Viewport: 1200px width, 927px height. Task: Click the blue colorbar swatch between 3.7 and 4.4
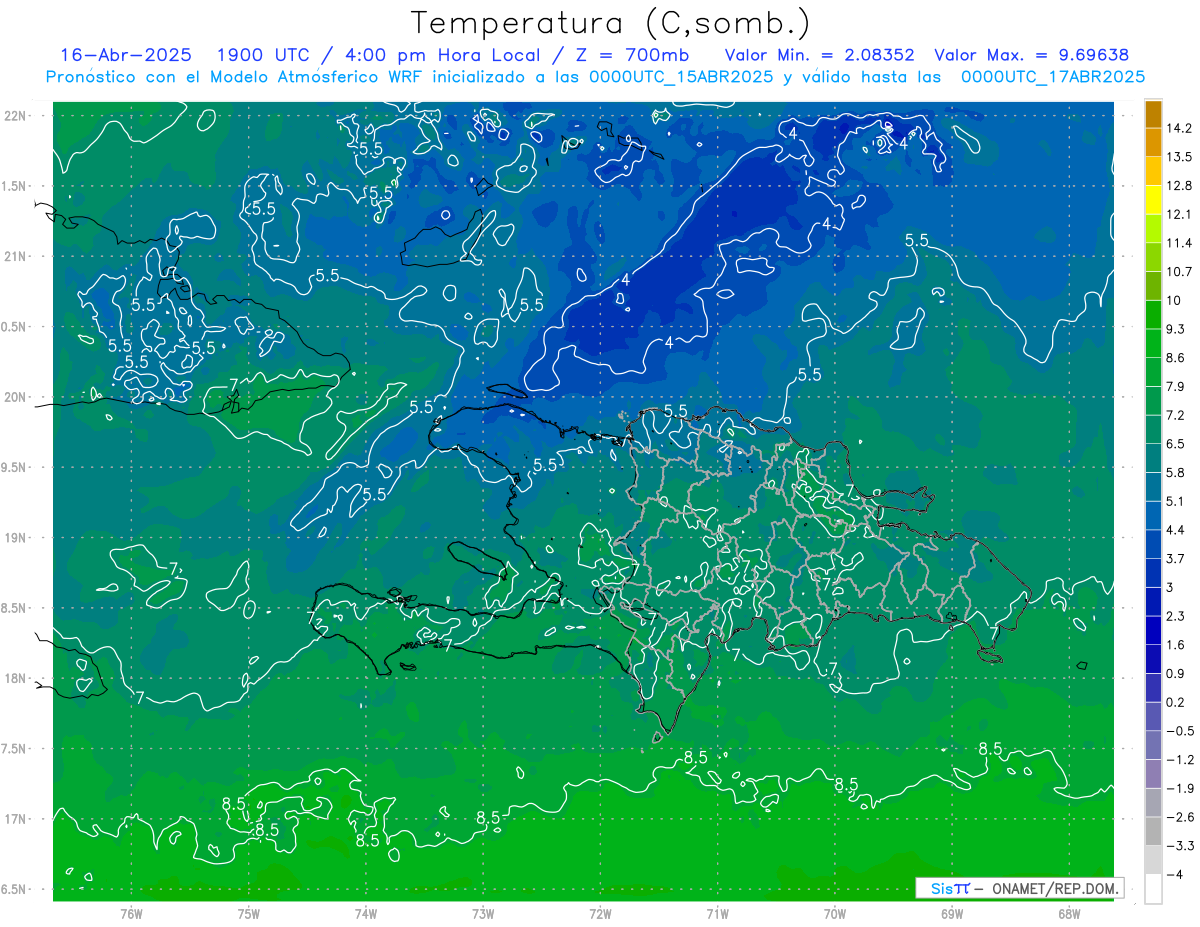[x=1153, y=544]
